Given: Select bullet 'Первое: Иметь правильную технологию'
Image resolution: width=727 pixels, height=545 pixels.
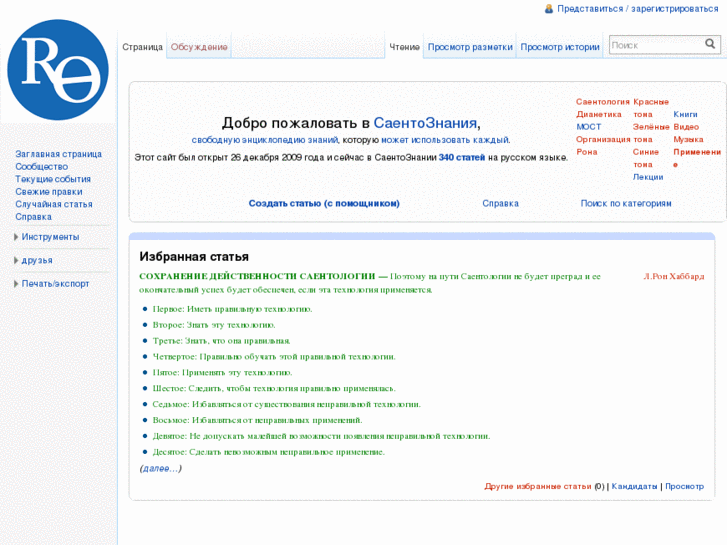Looking at the screenshot, I should pos(232,309).
